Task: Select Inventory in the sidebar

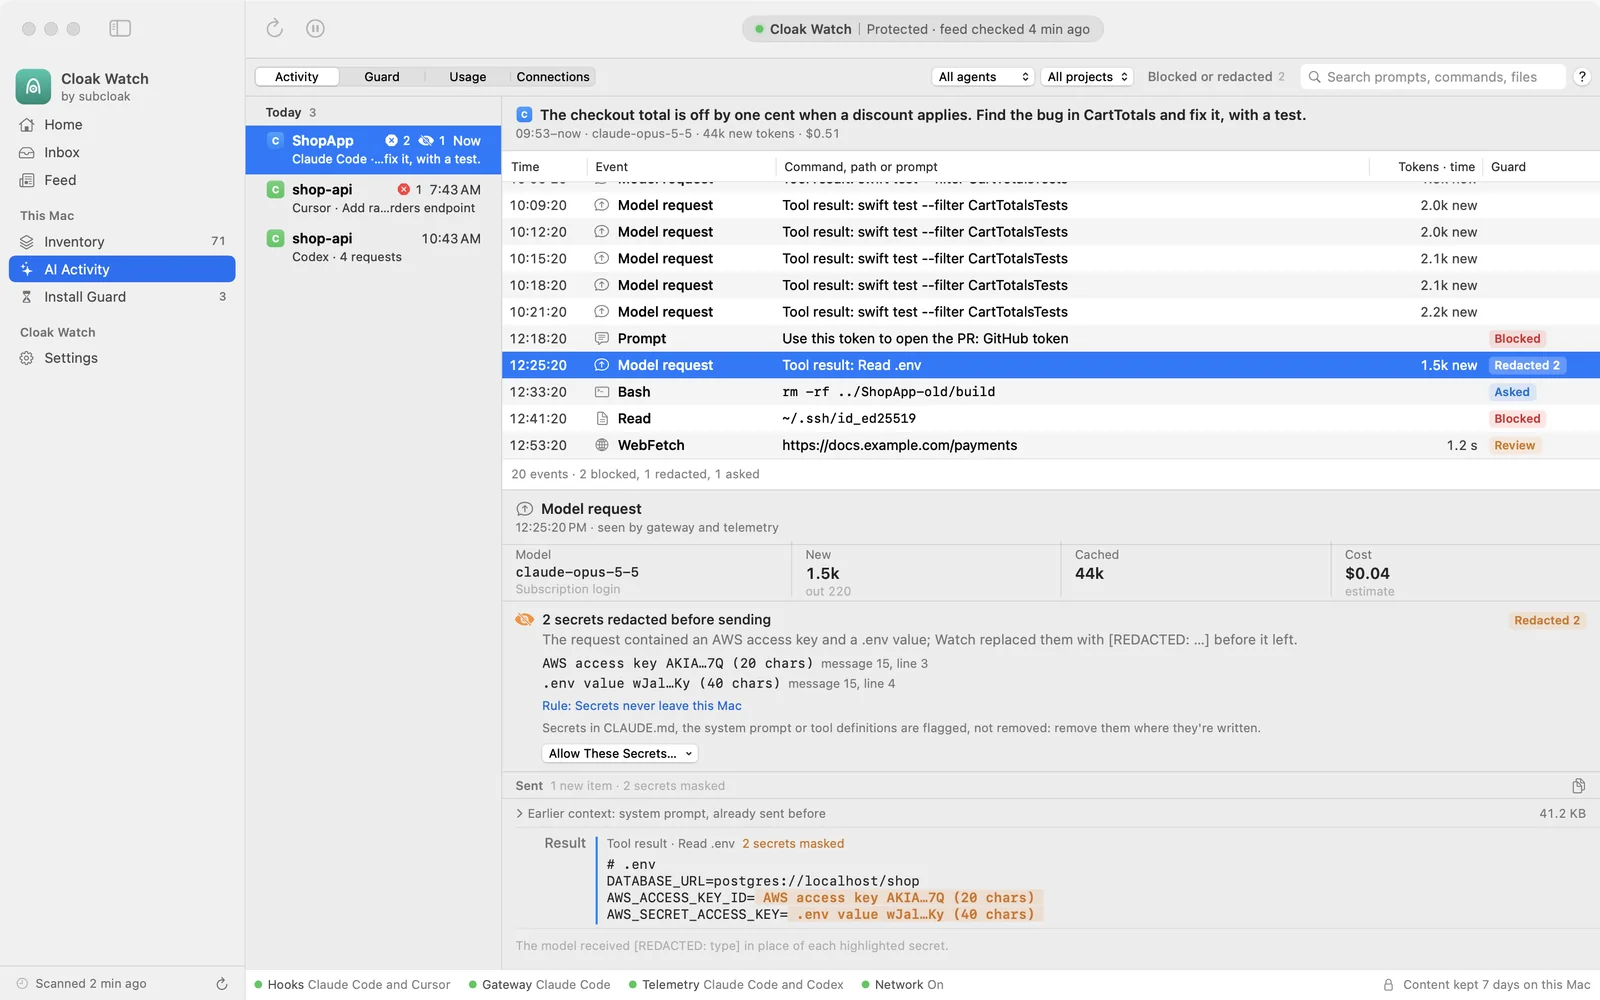Action: point(122,242)
